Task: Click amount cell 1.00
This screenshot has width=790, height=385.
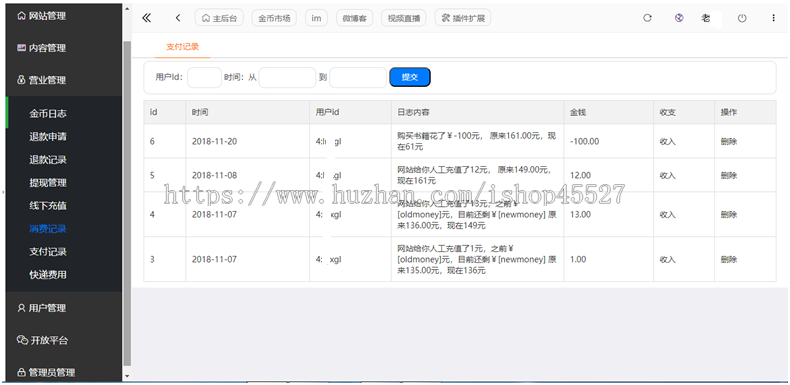Action: tap(578, 260)
